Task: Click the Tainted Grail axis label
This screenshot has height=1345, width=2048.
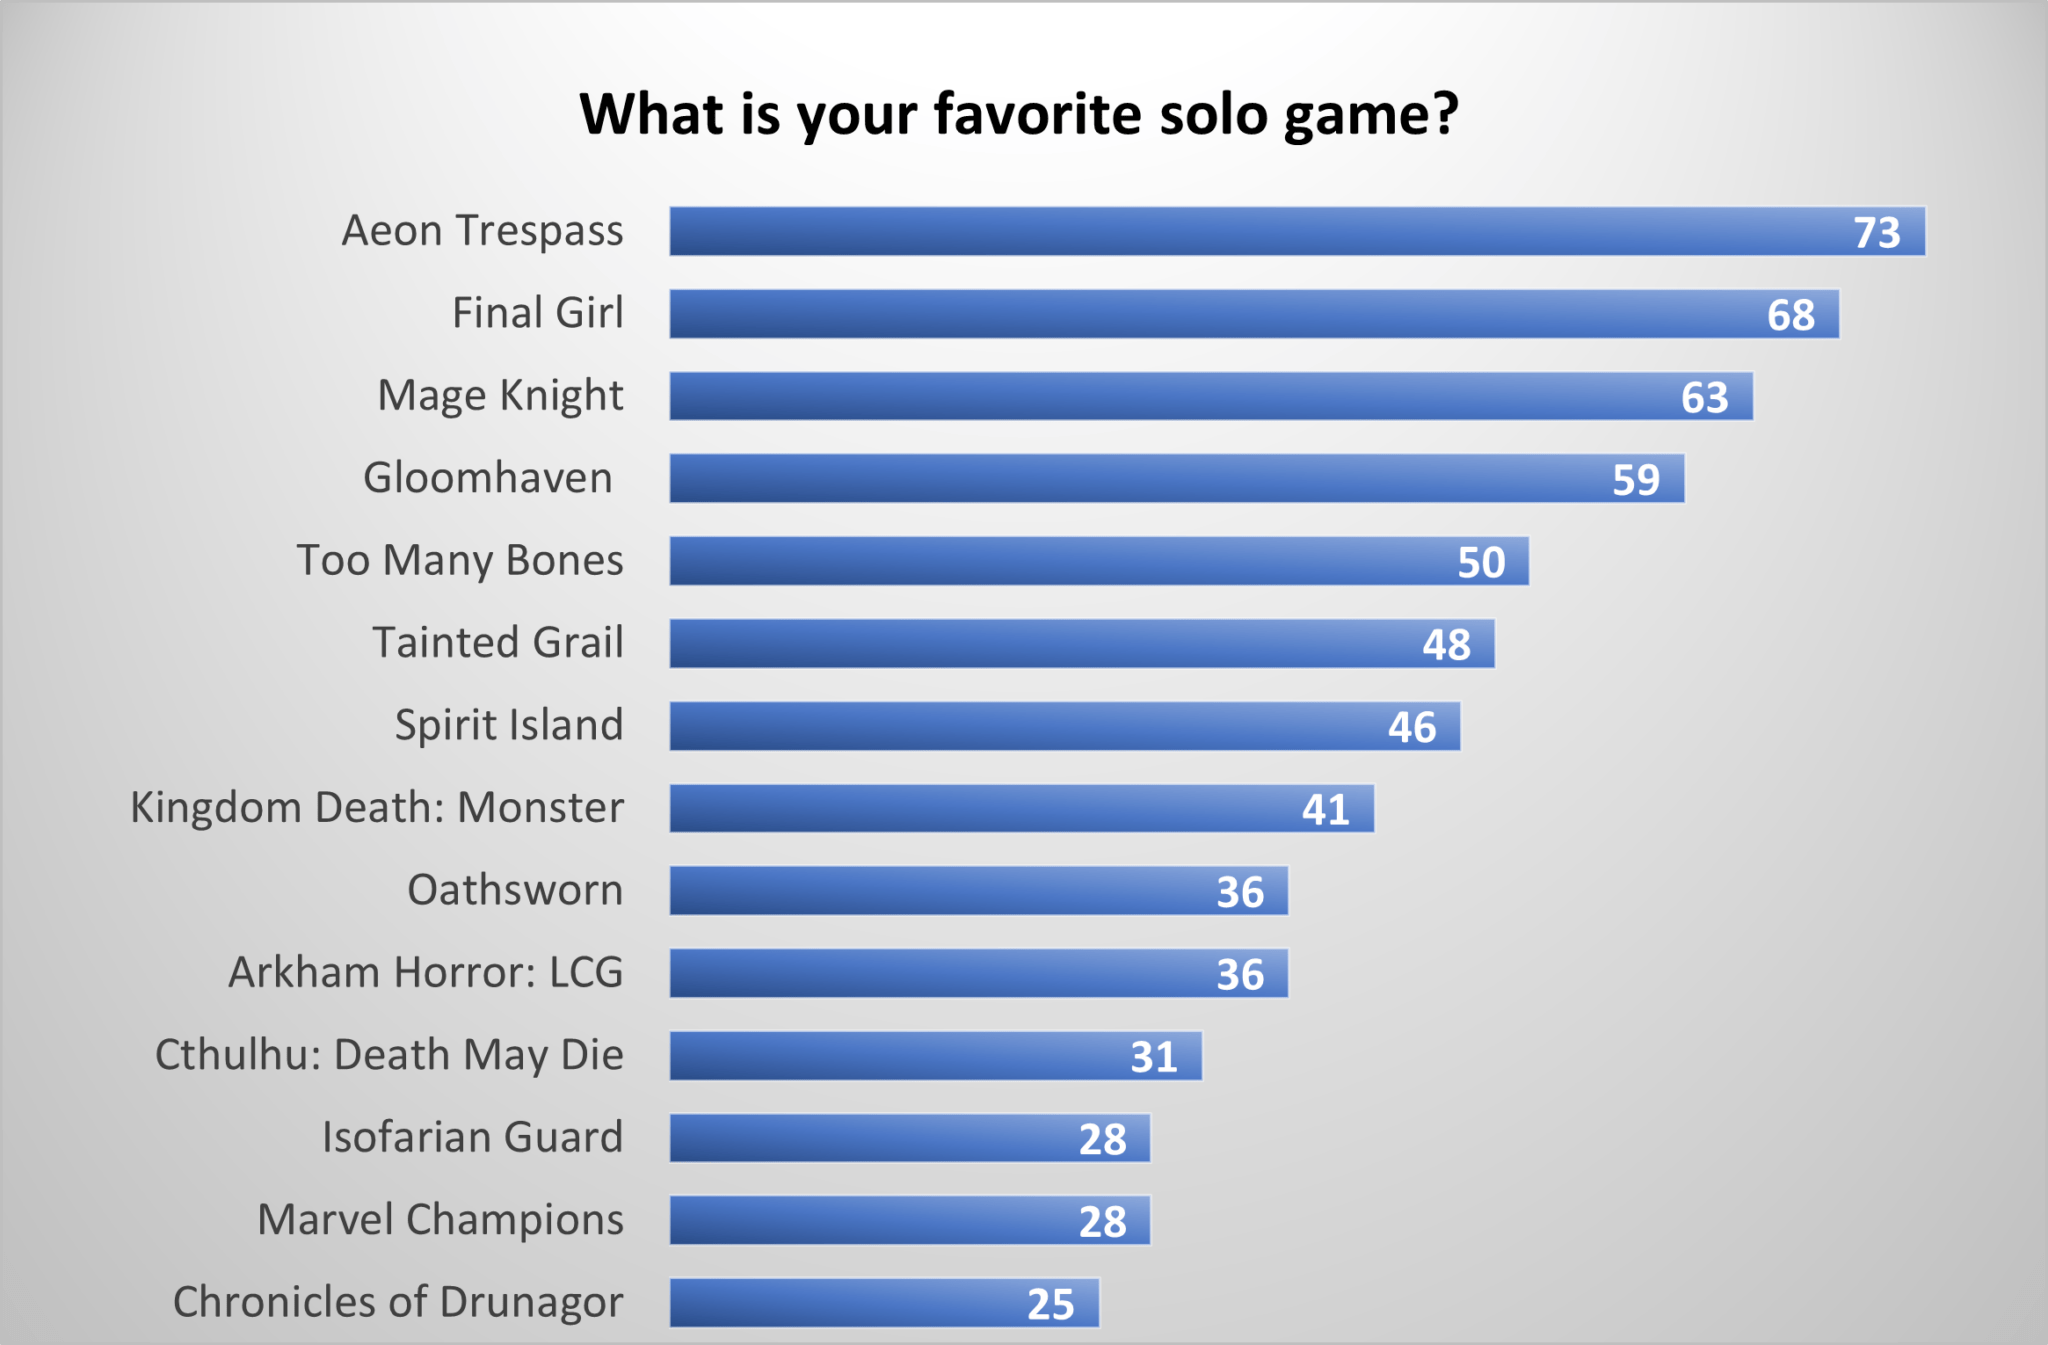Action: click(498, 643)
